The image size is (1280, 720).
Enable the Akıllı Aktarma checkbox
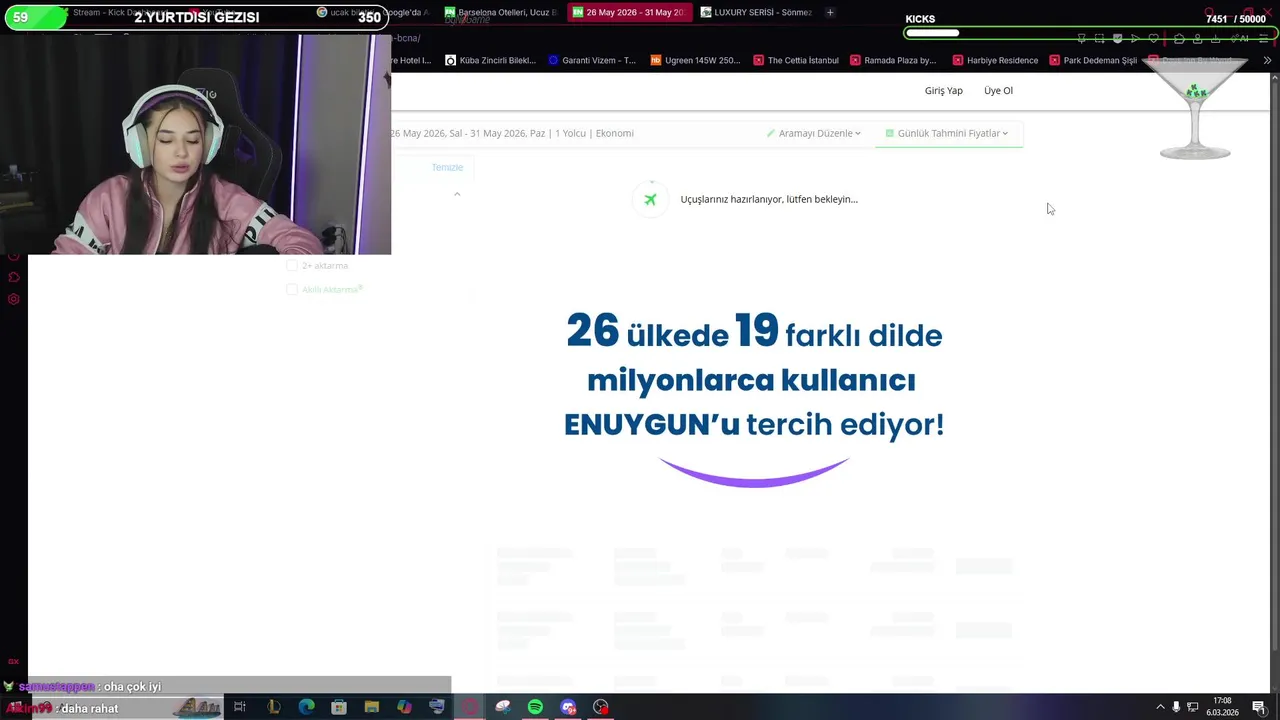[292, 289]
